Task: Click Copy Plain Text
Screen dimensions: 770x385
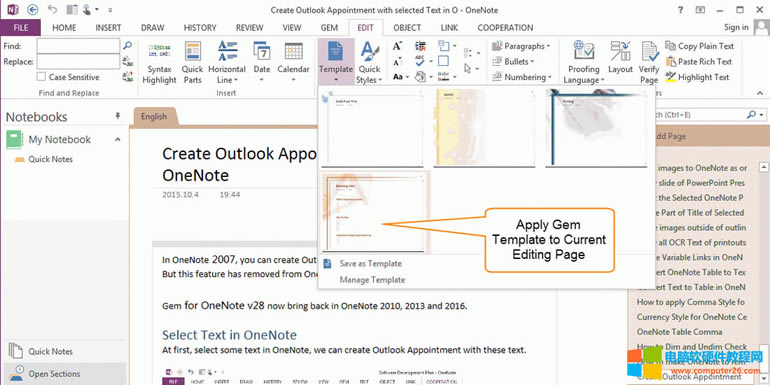Action: 700,46
